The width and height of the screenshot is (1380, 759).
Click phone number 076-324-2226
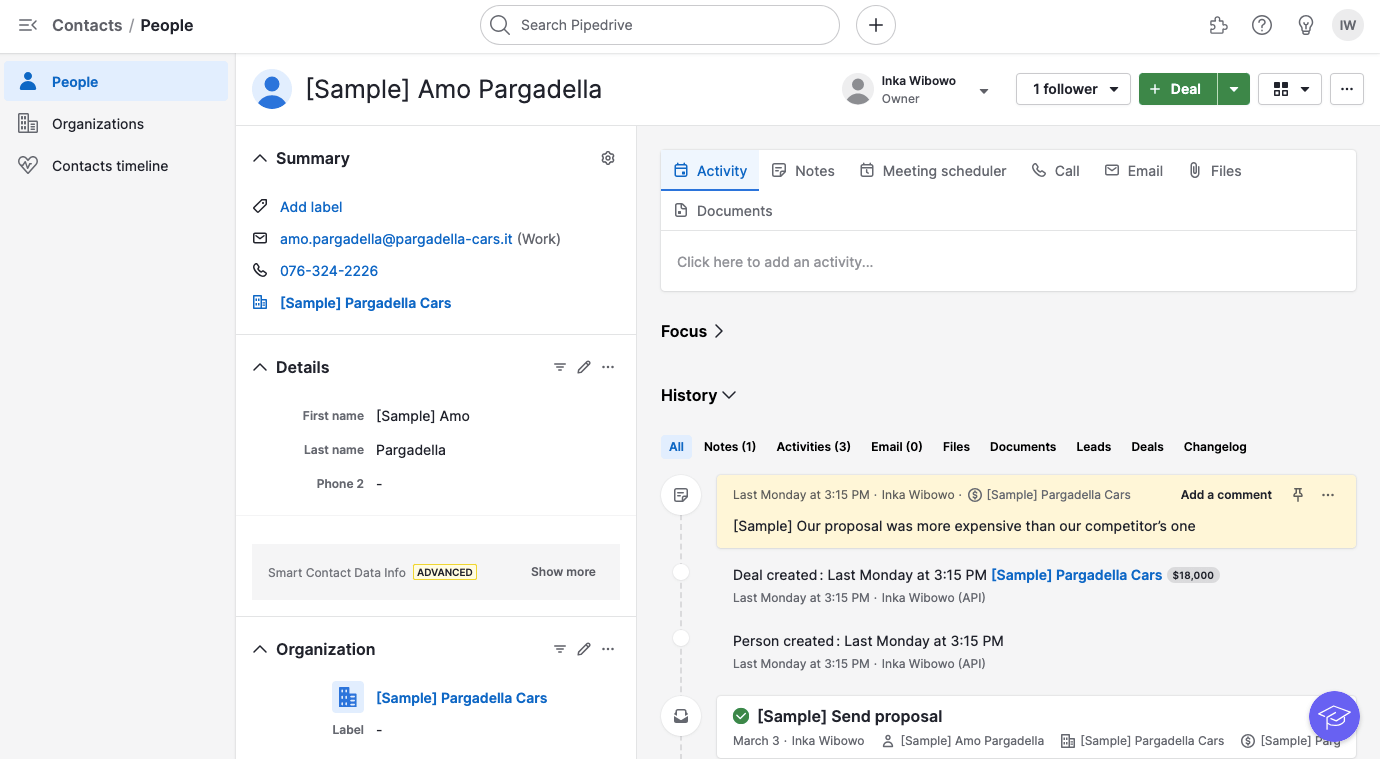click(329, 271)
